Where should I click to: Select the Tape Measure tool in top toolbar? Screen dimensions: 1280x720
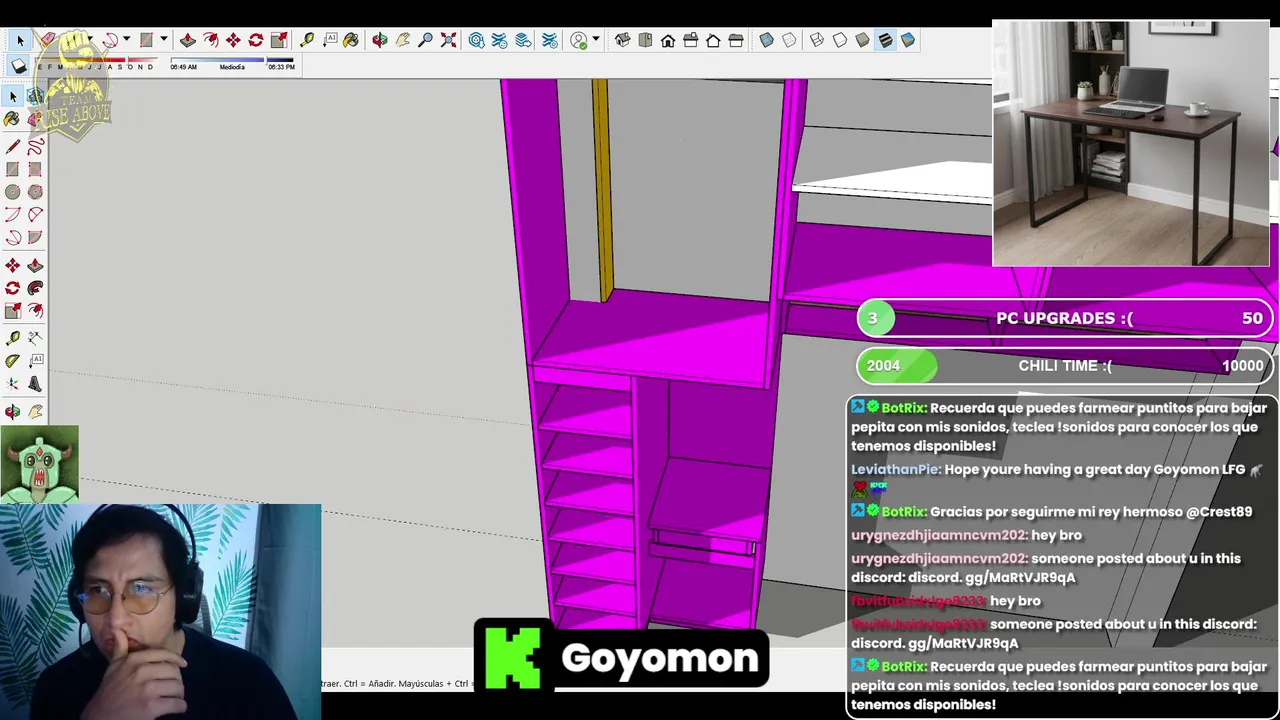point(307,40)
